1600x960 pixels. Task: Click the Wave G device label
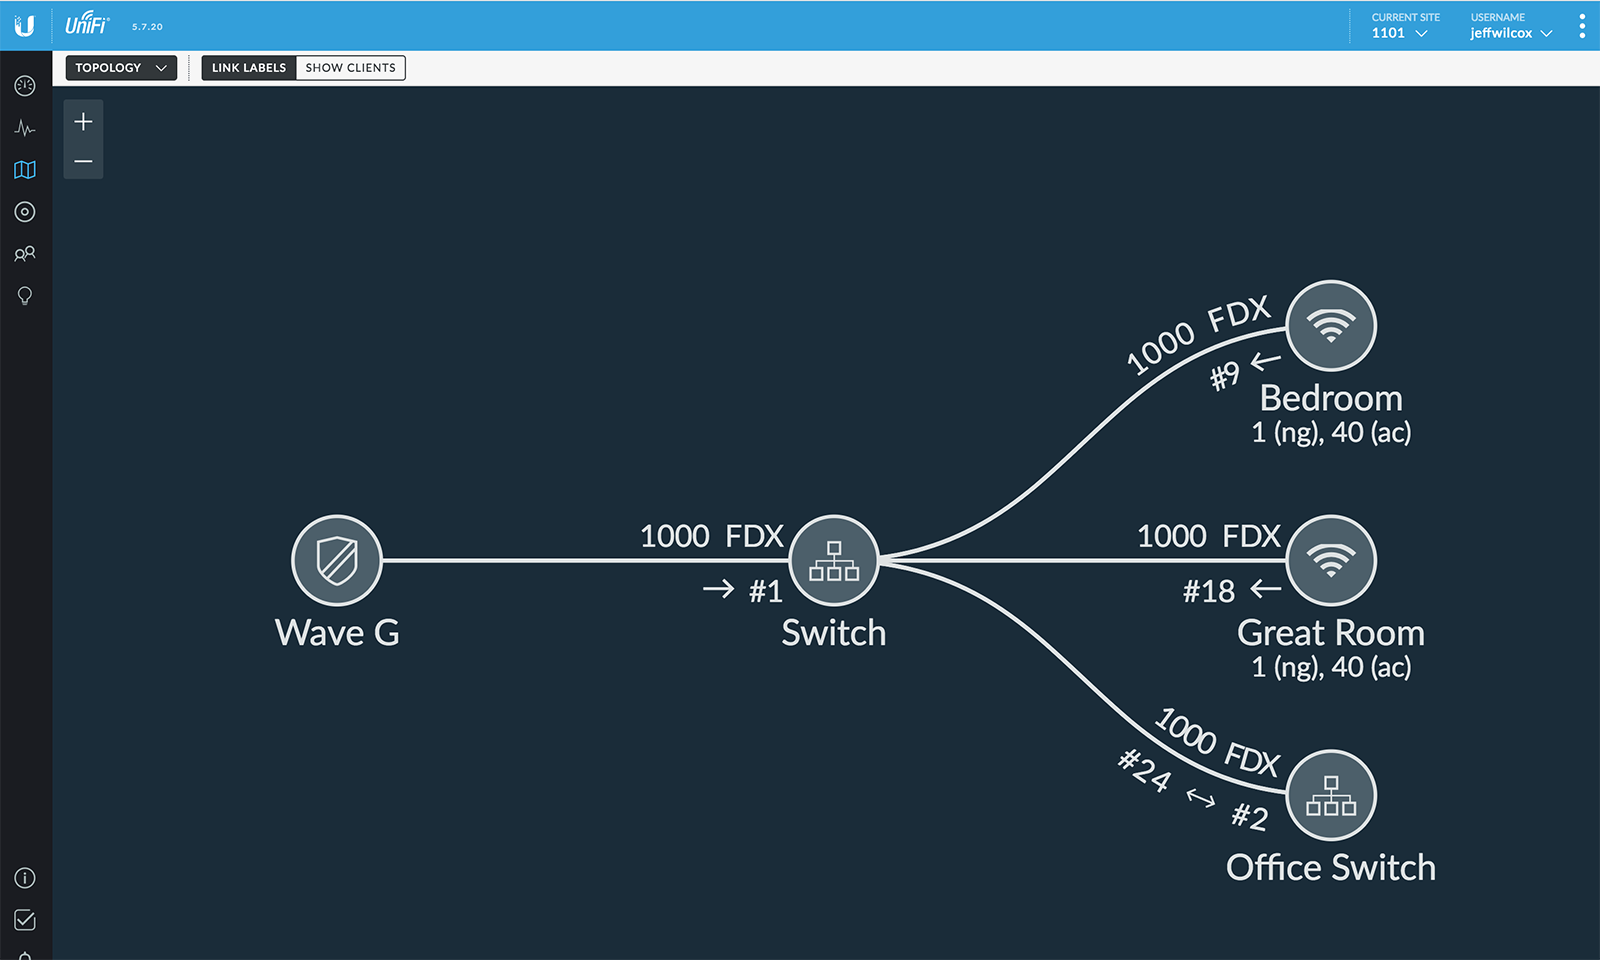[x=337, y=633]
